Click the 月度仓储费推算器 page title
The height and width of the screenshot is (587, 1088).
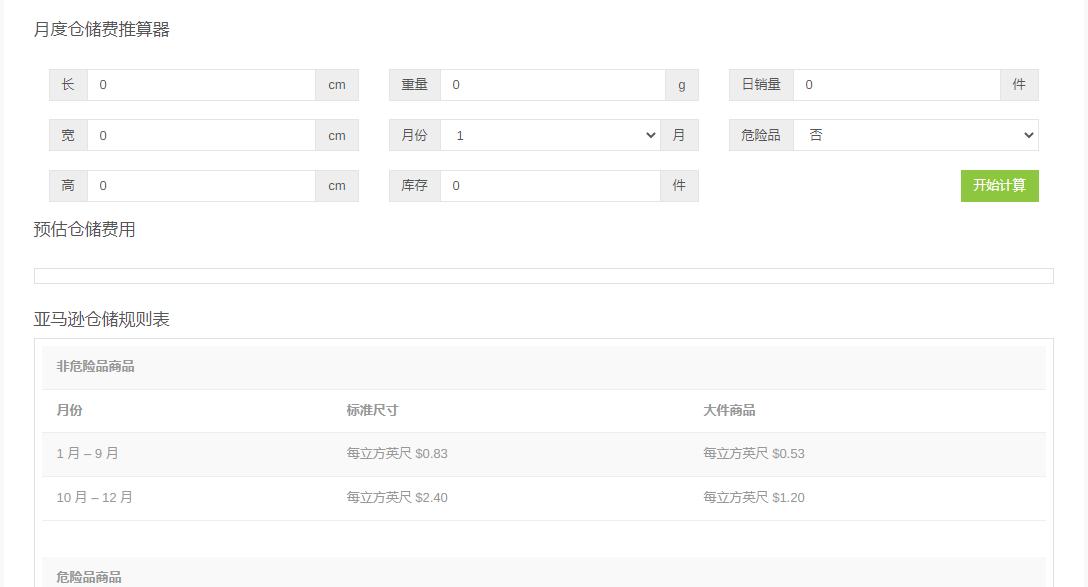click(102, 30)
